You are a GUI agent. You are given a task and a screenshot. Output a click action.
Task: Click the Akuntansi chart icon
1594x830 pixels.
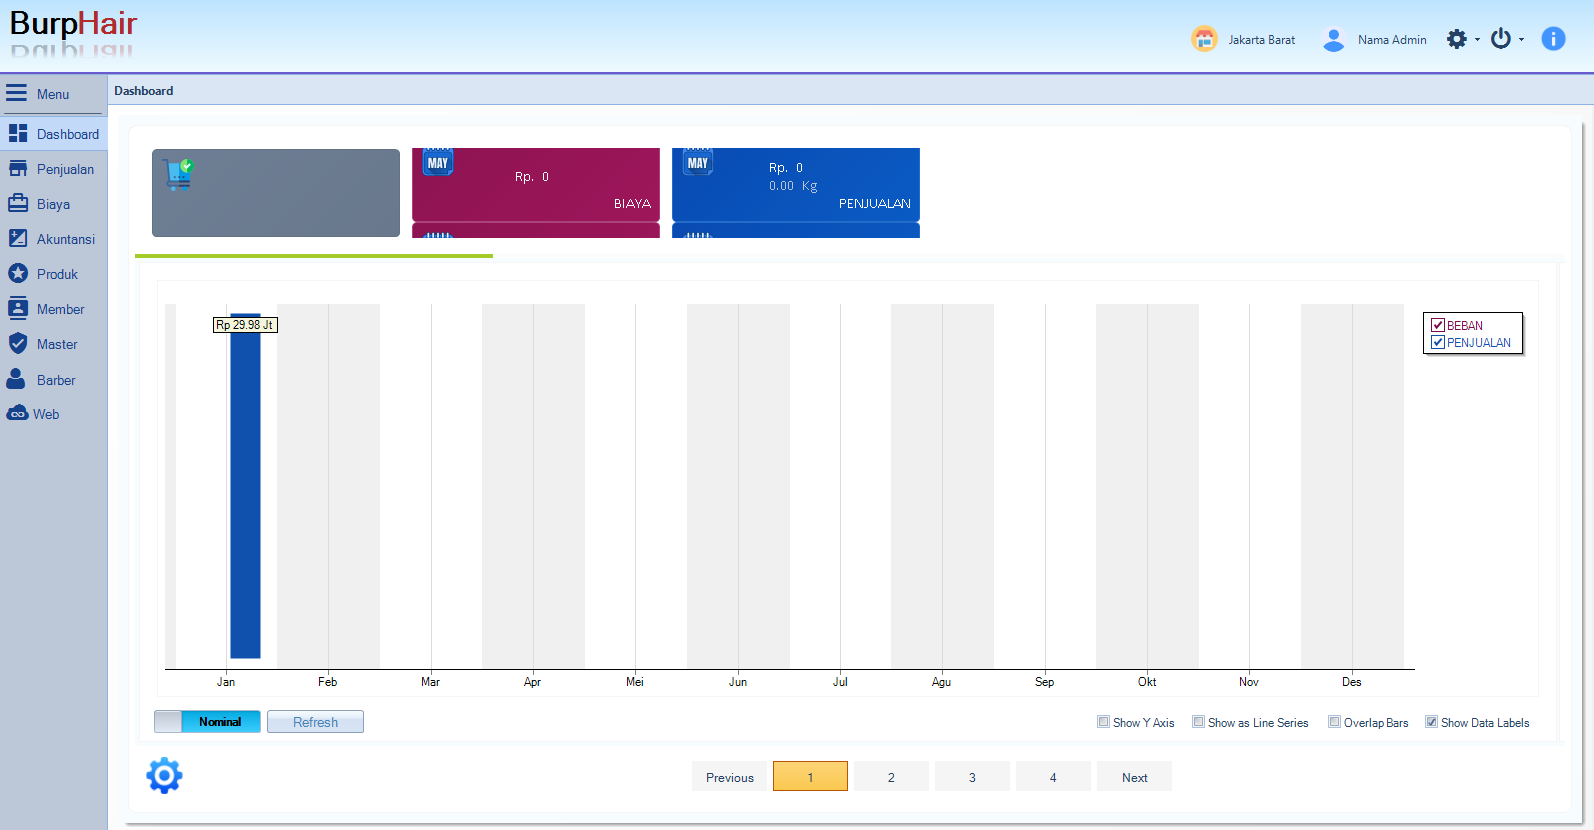[18, 238]
